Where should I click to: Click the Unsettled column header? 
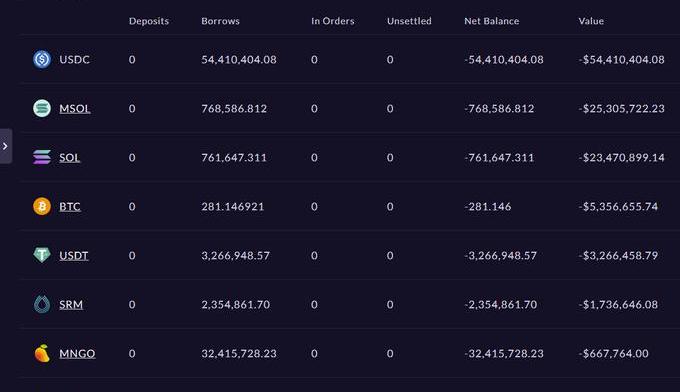click(409, 21)
